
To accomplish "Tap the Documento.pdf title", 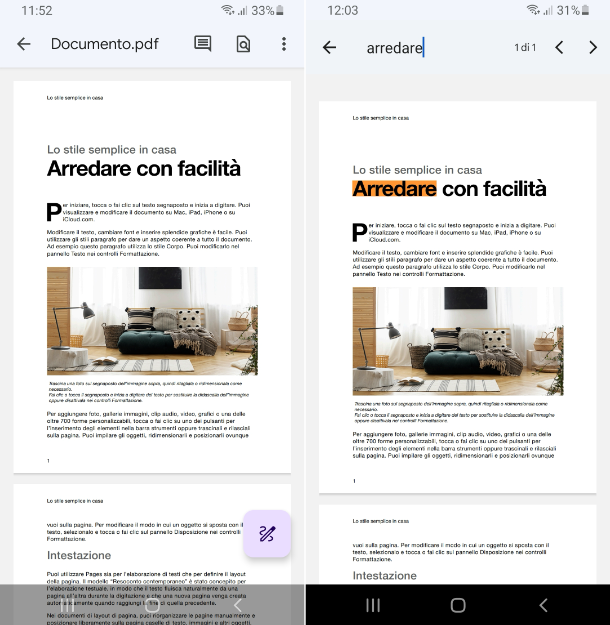I will click(105, 44).
